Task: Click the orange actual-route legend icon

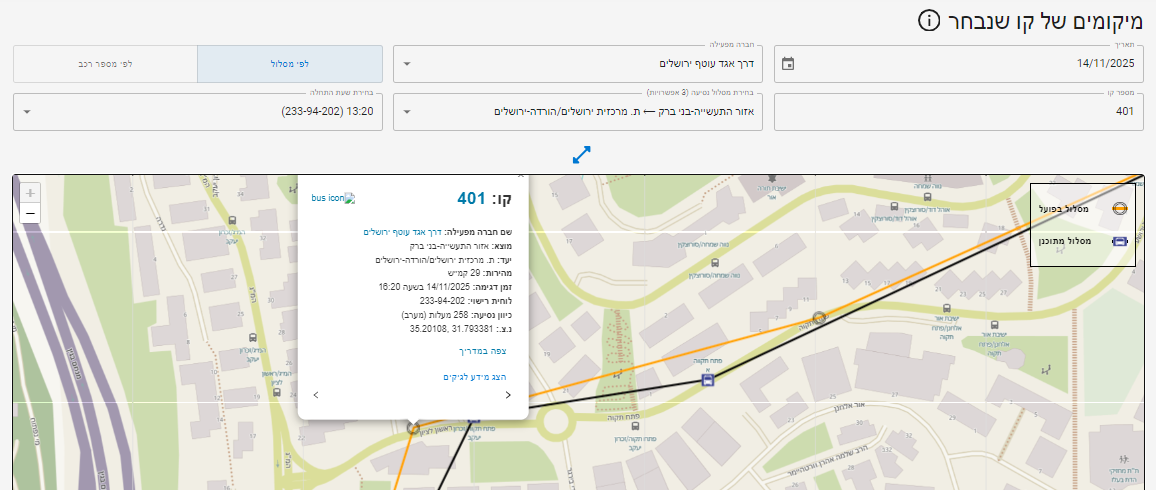Action: [1120, 209]
